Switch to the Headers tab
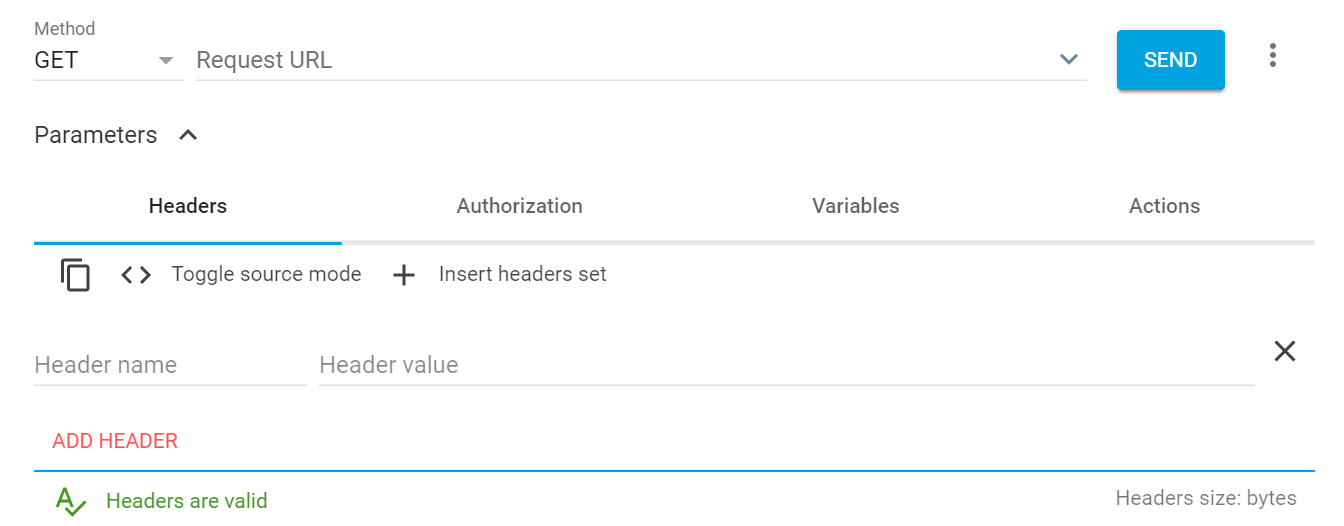The height and width of the screenshot is (526, 1344). click(x=188, y=206)
